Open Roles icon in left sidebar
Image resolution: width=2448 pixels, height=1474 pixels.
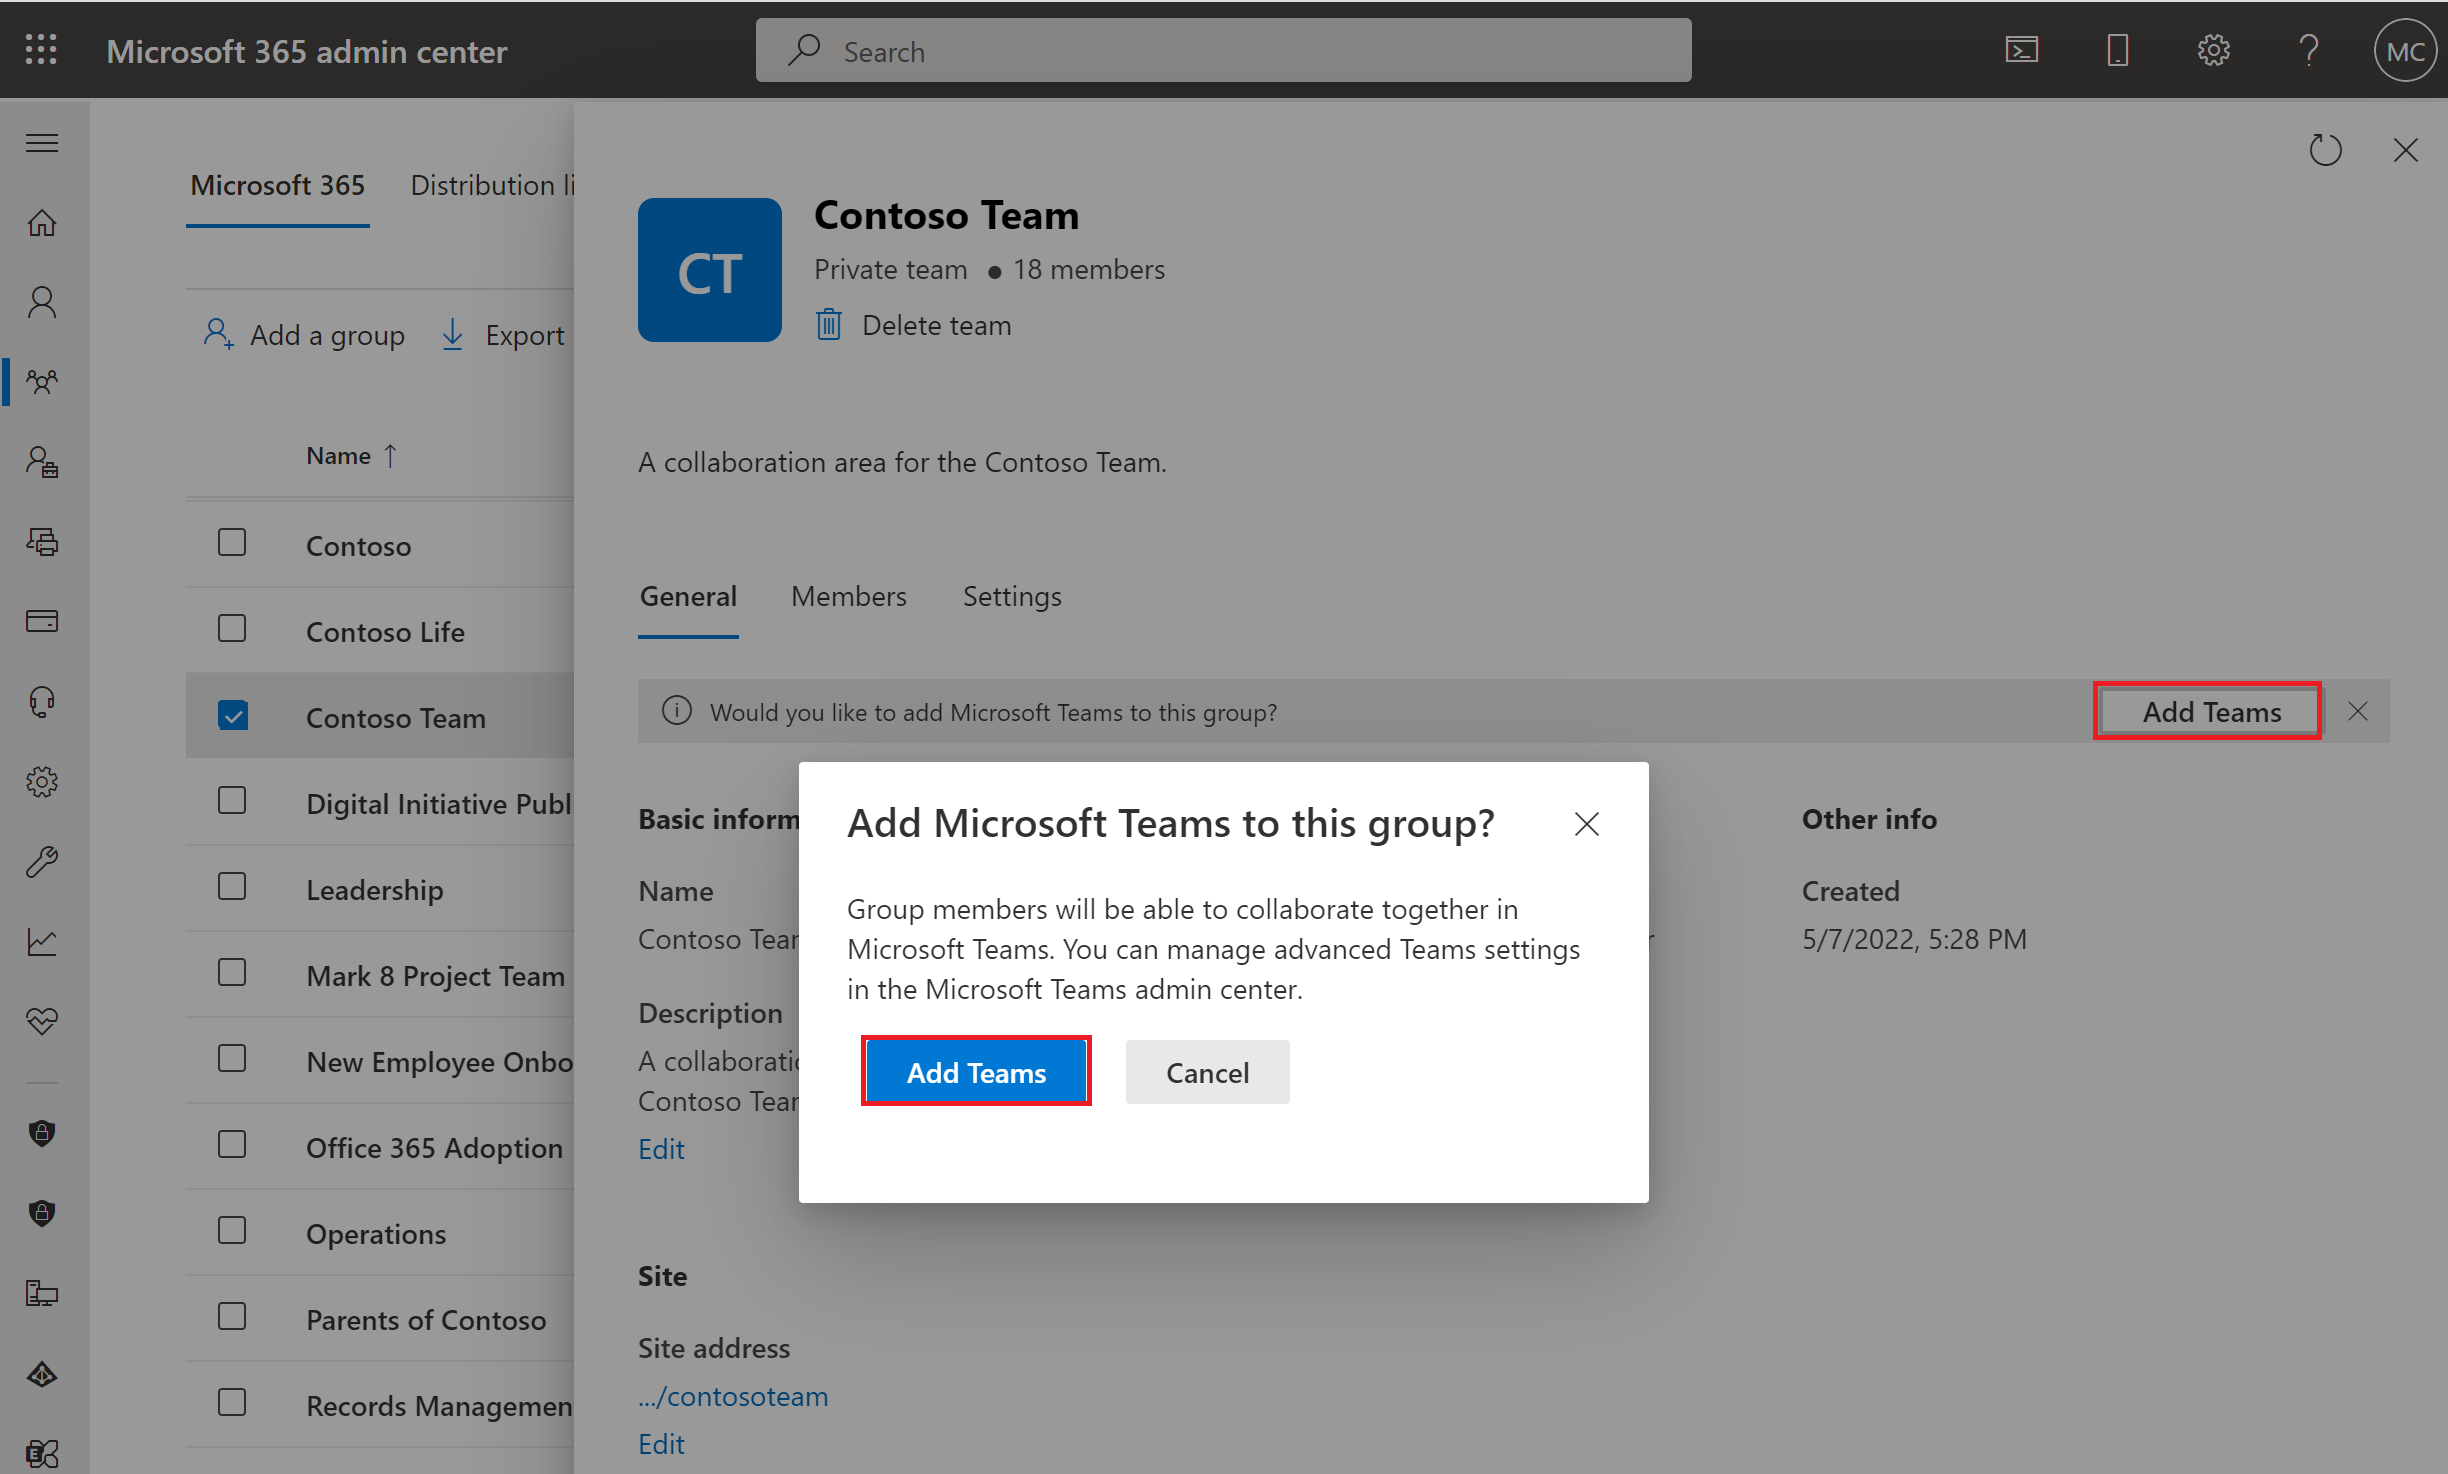tap(42, 462)
